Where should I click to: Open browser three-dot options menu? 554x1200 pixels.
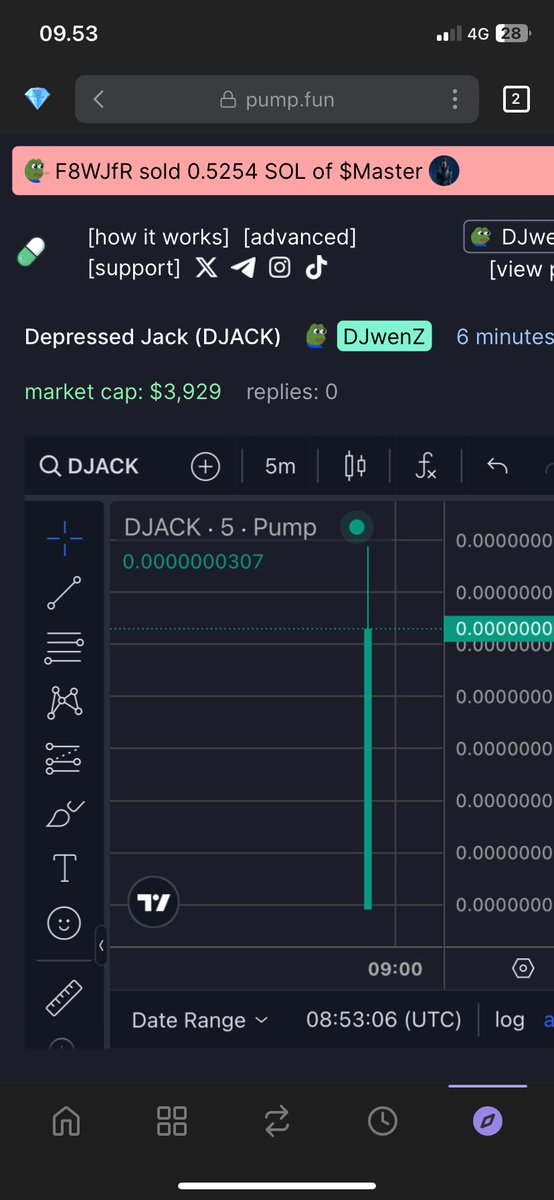point(455,99)
